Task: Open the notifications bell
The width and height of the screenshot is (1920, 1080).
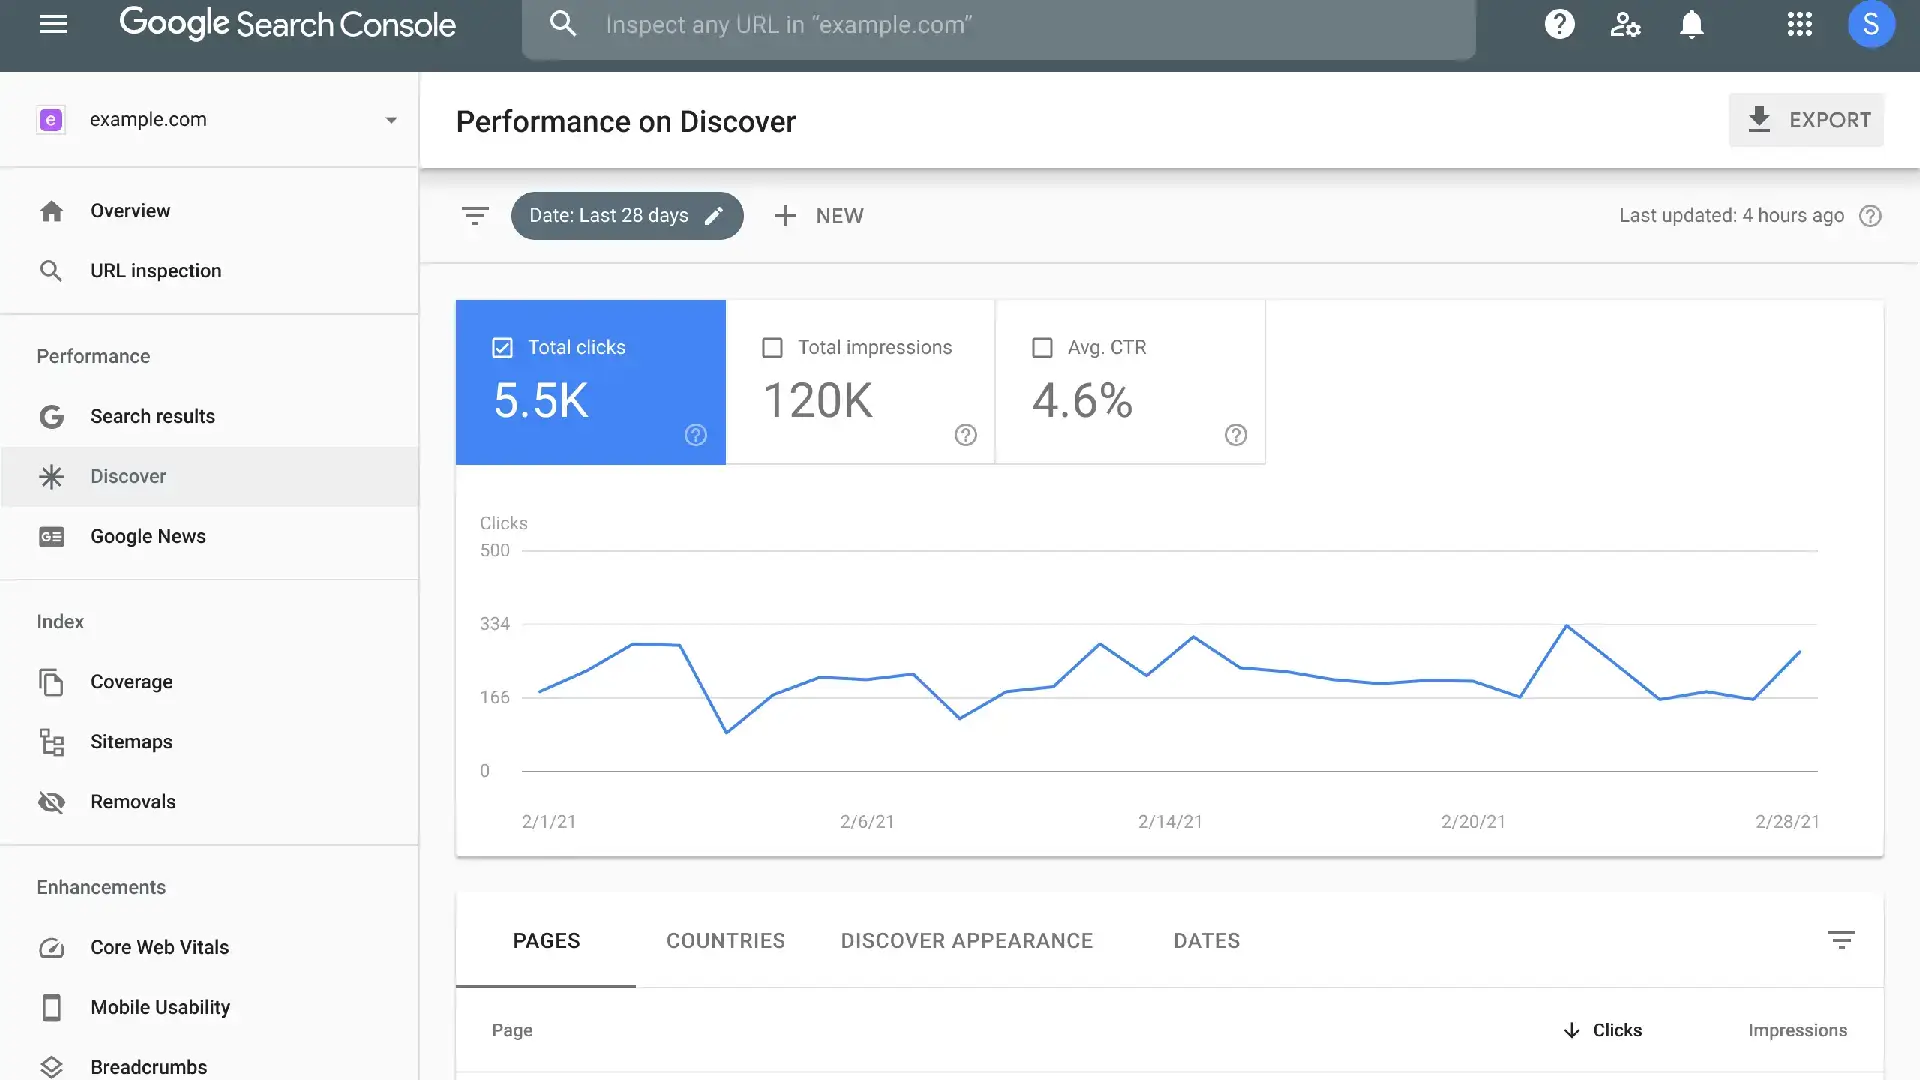Action: click(1691, 24)
